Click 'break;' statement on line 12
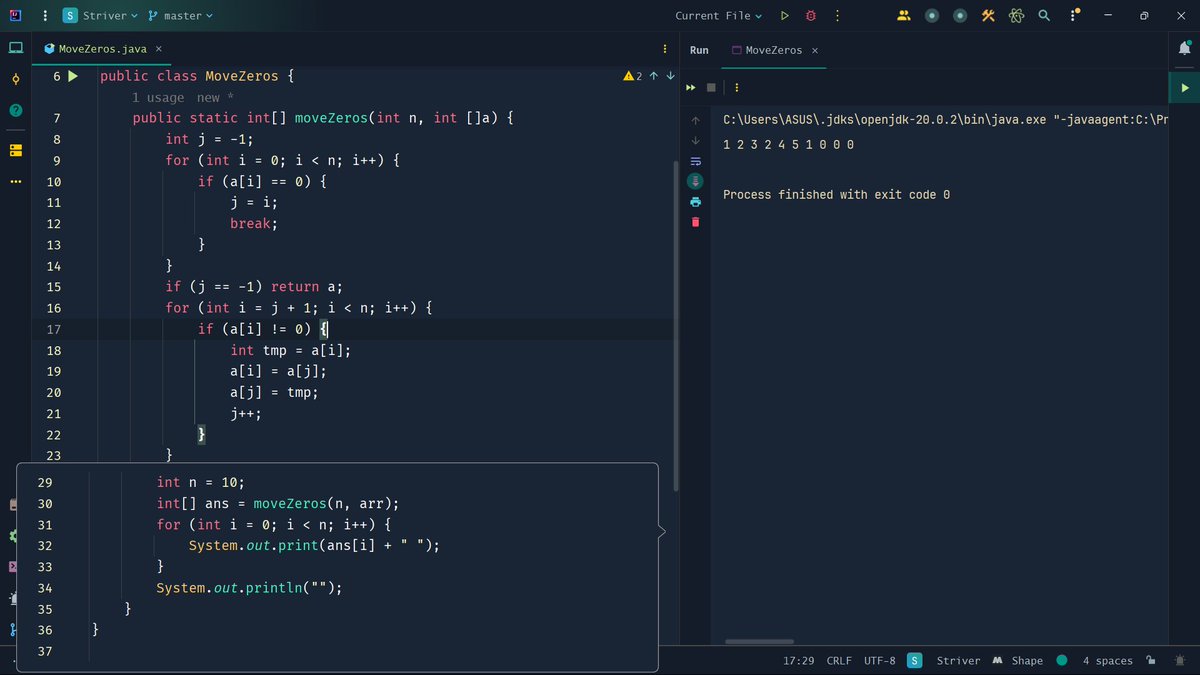Screen dimensions: 1200x675 [254, 224]
